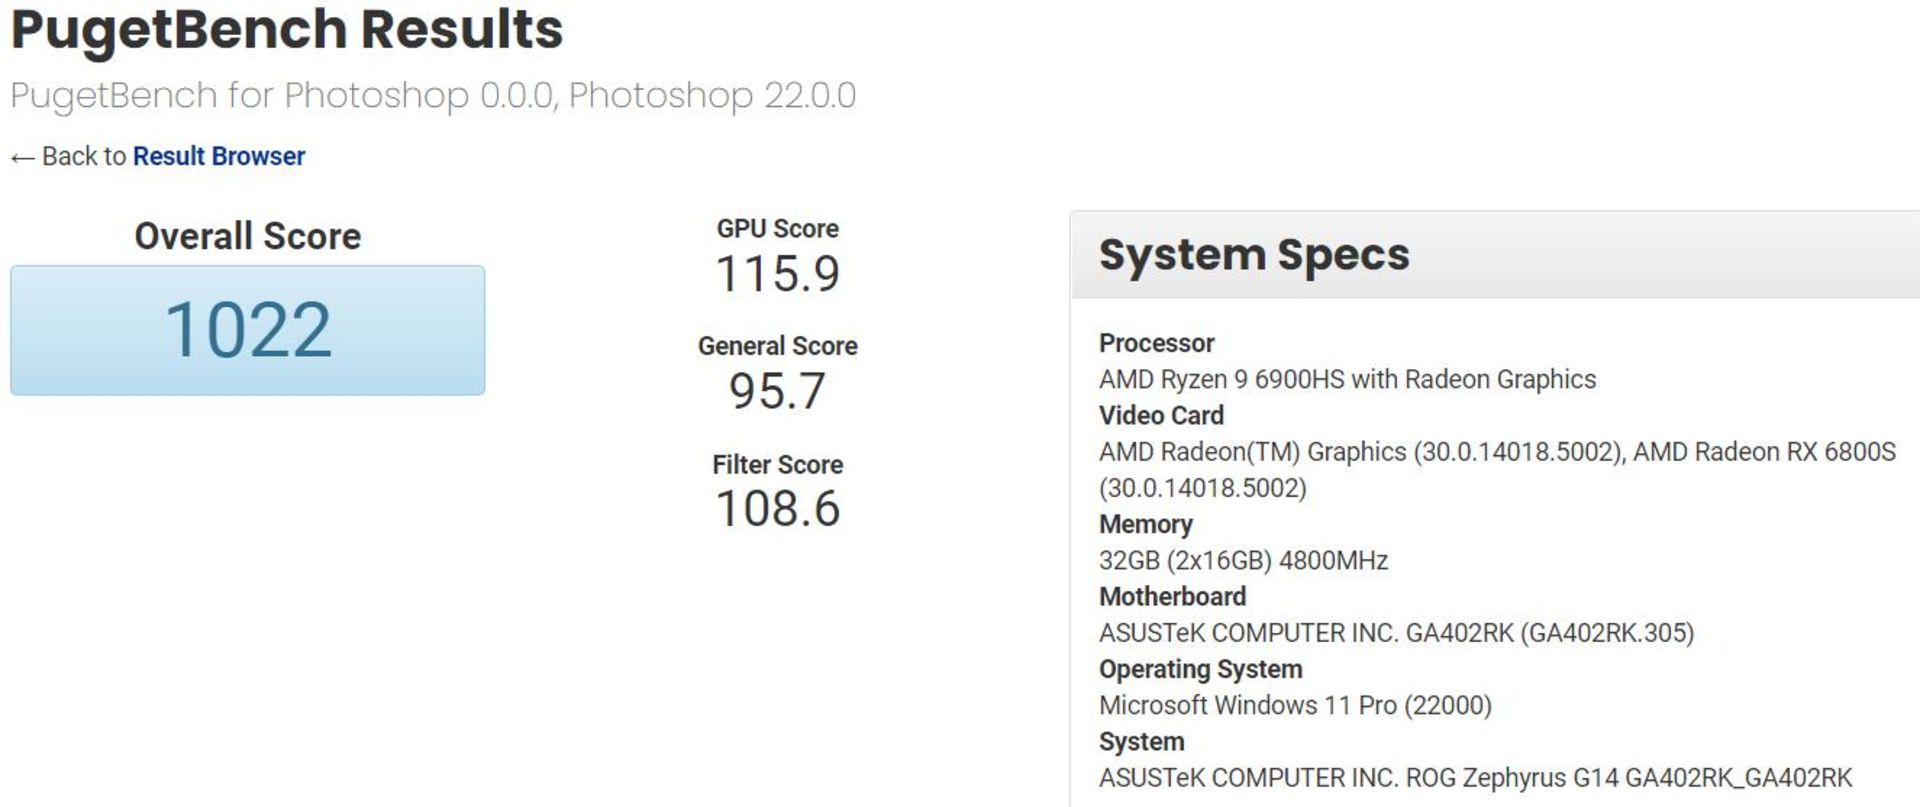Click the General Score value 95.7
Image resolution: width=1920 pixels, height=807 pixels.
click(777, 390)
